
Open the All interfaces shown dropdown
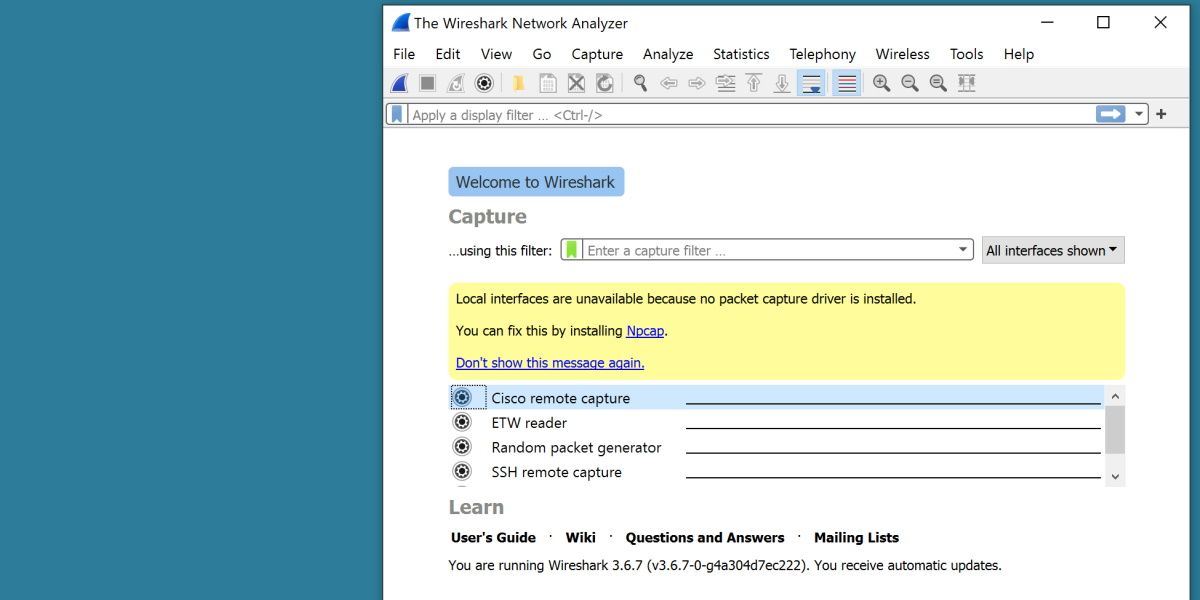pyautogui.click(x=1052, y=250)
